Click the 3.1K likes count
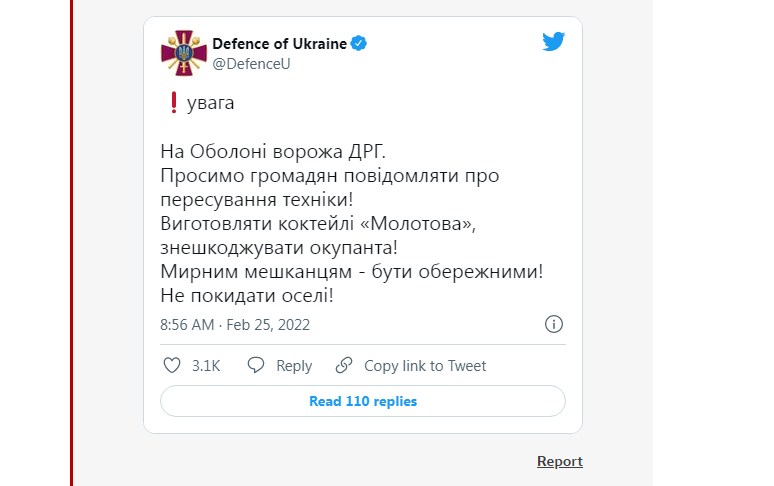 [x=206, y=366]
